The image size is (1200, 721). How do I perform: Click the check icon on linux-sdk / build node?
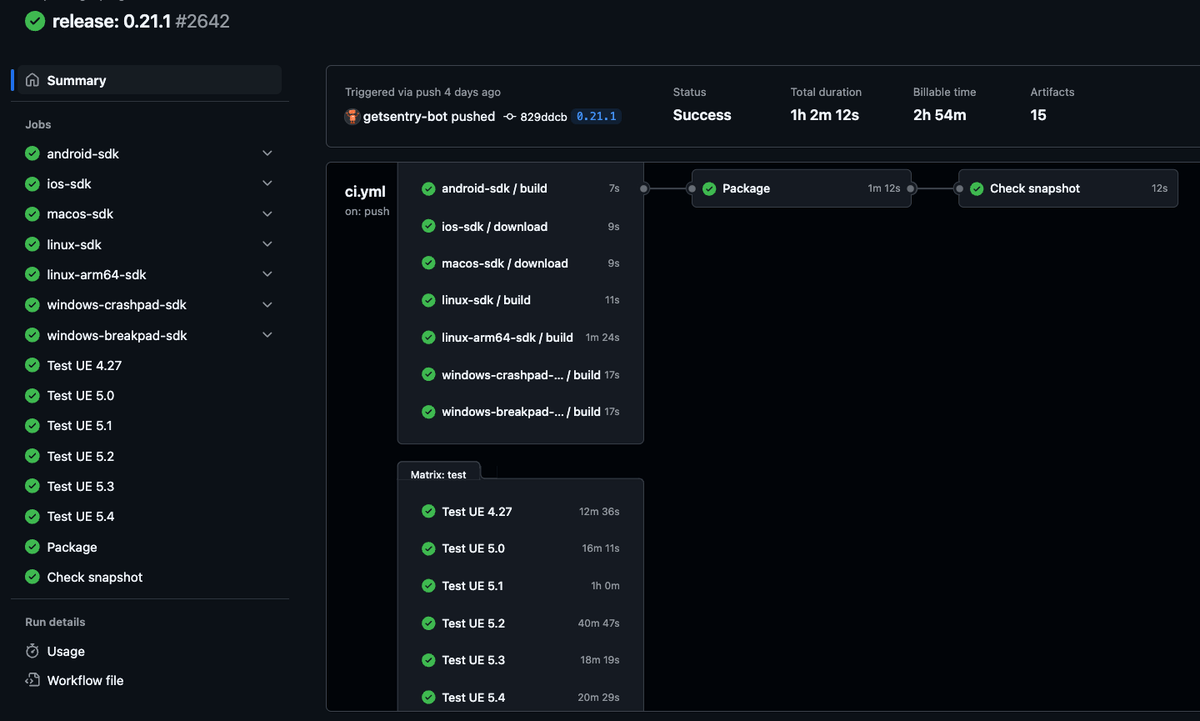pyautogui.click(x=428, y=300)
